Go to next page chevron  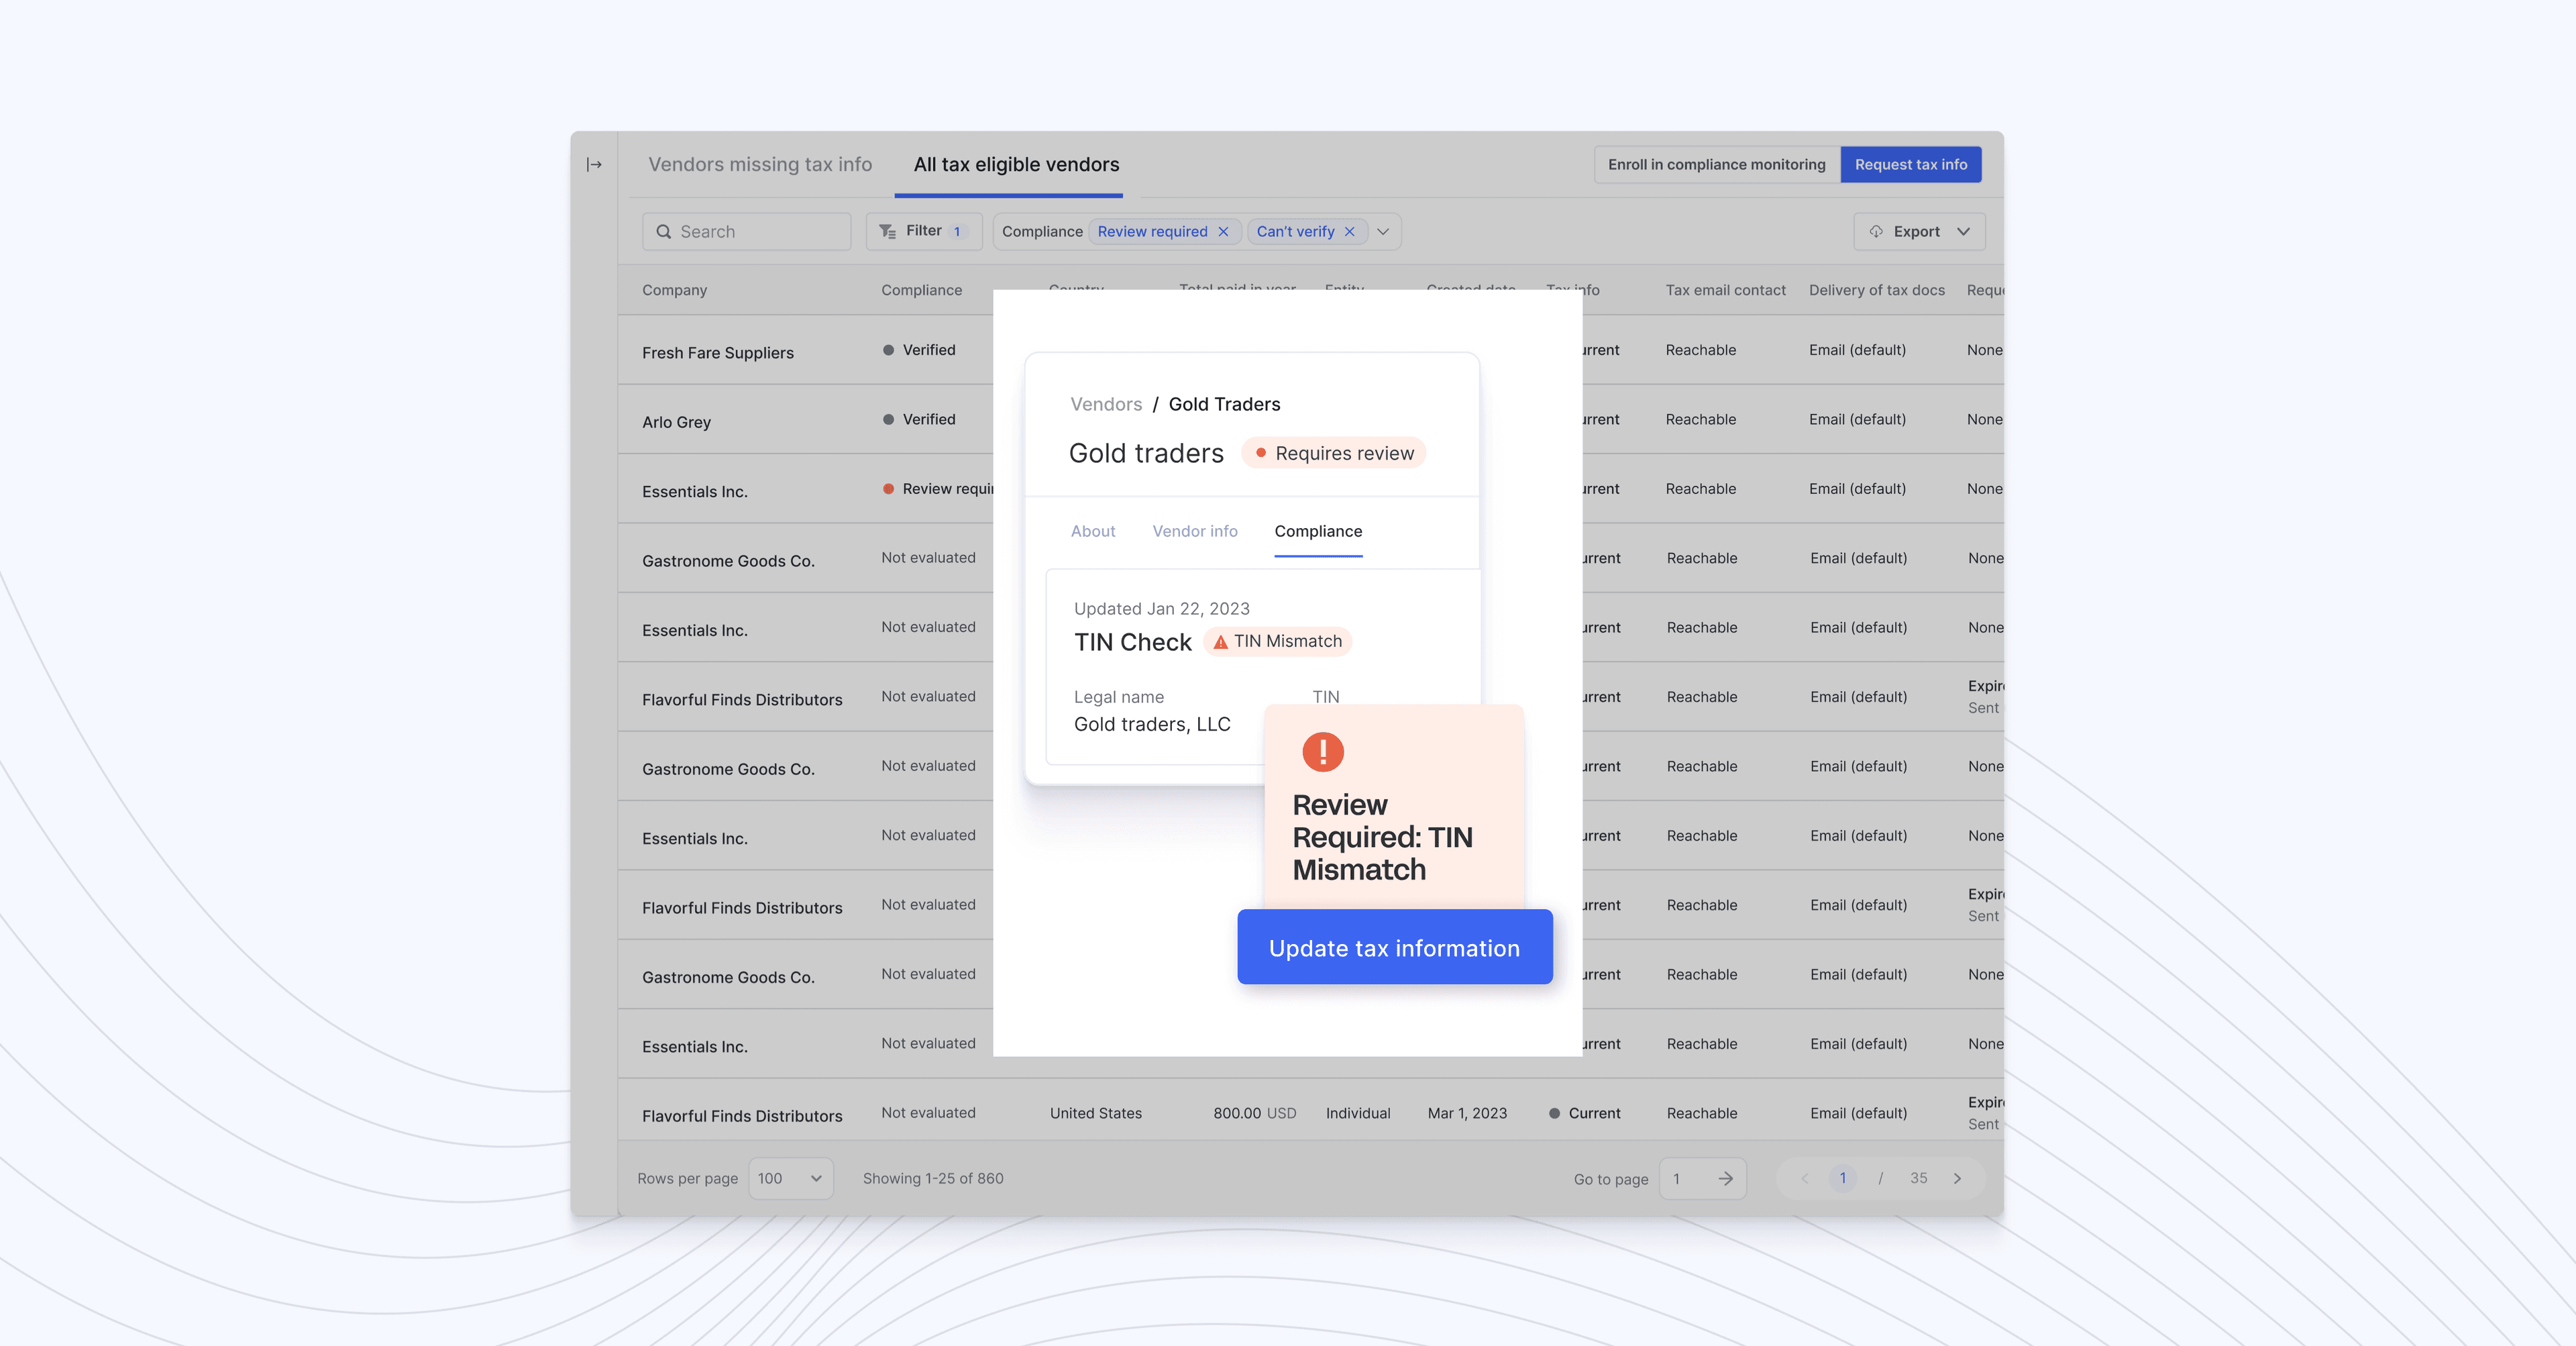pos(1957,1178)
